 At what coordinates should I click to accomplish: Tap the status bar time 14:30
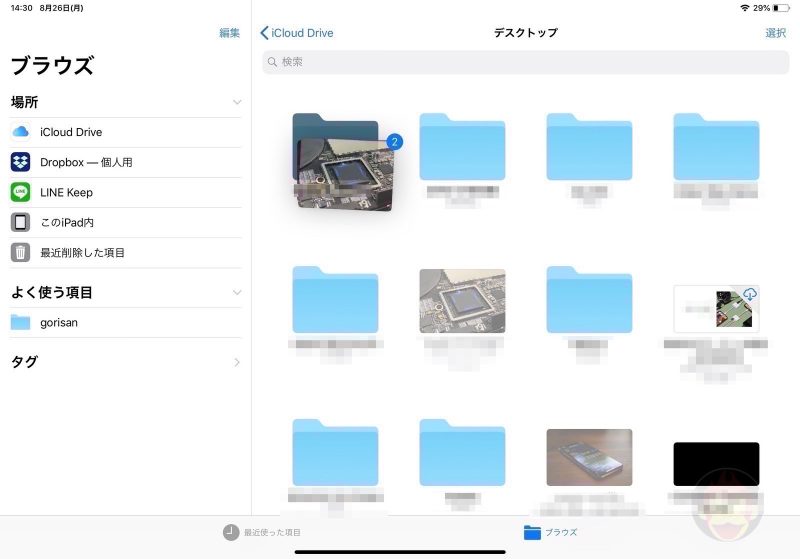click(x=21, y=8)
